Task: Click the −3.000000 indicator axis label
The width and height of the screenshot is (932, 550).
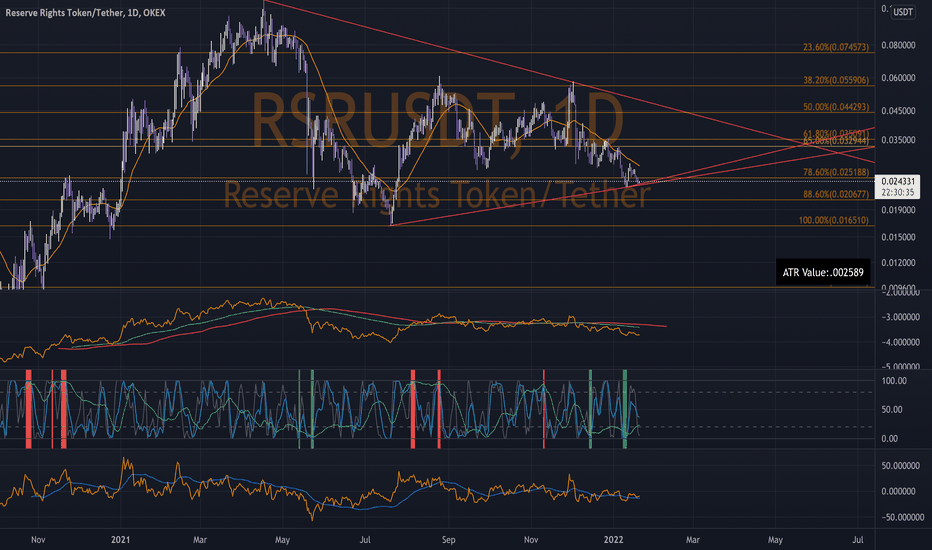Action: coord(900,318)
